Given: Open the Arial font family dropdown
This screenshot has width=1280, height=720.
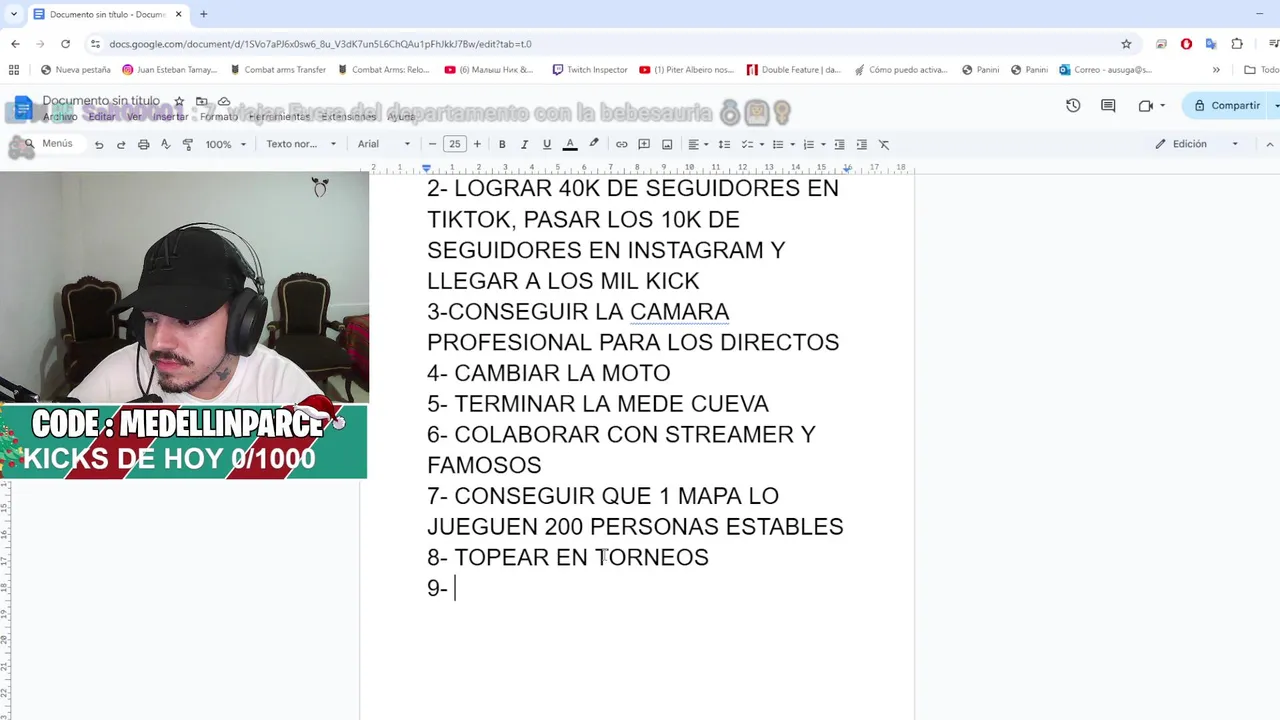Looking at the screenshot, I should (384, 144).
